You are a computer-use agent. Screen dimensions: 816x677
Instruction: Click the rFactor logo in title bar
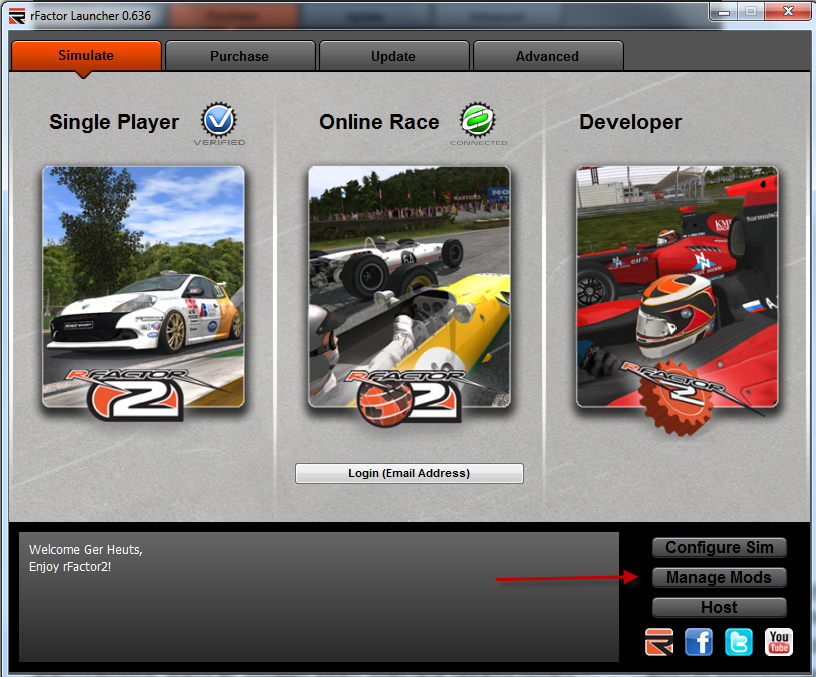tap(17, 16)
